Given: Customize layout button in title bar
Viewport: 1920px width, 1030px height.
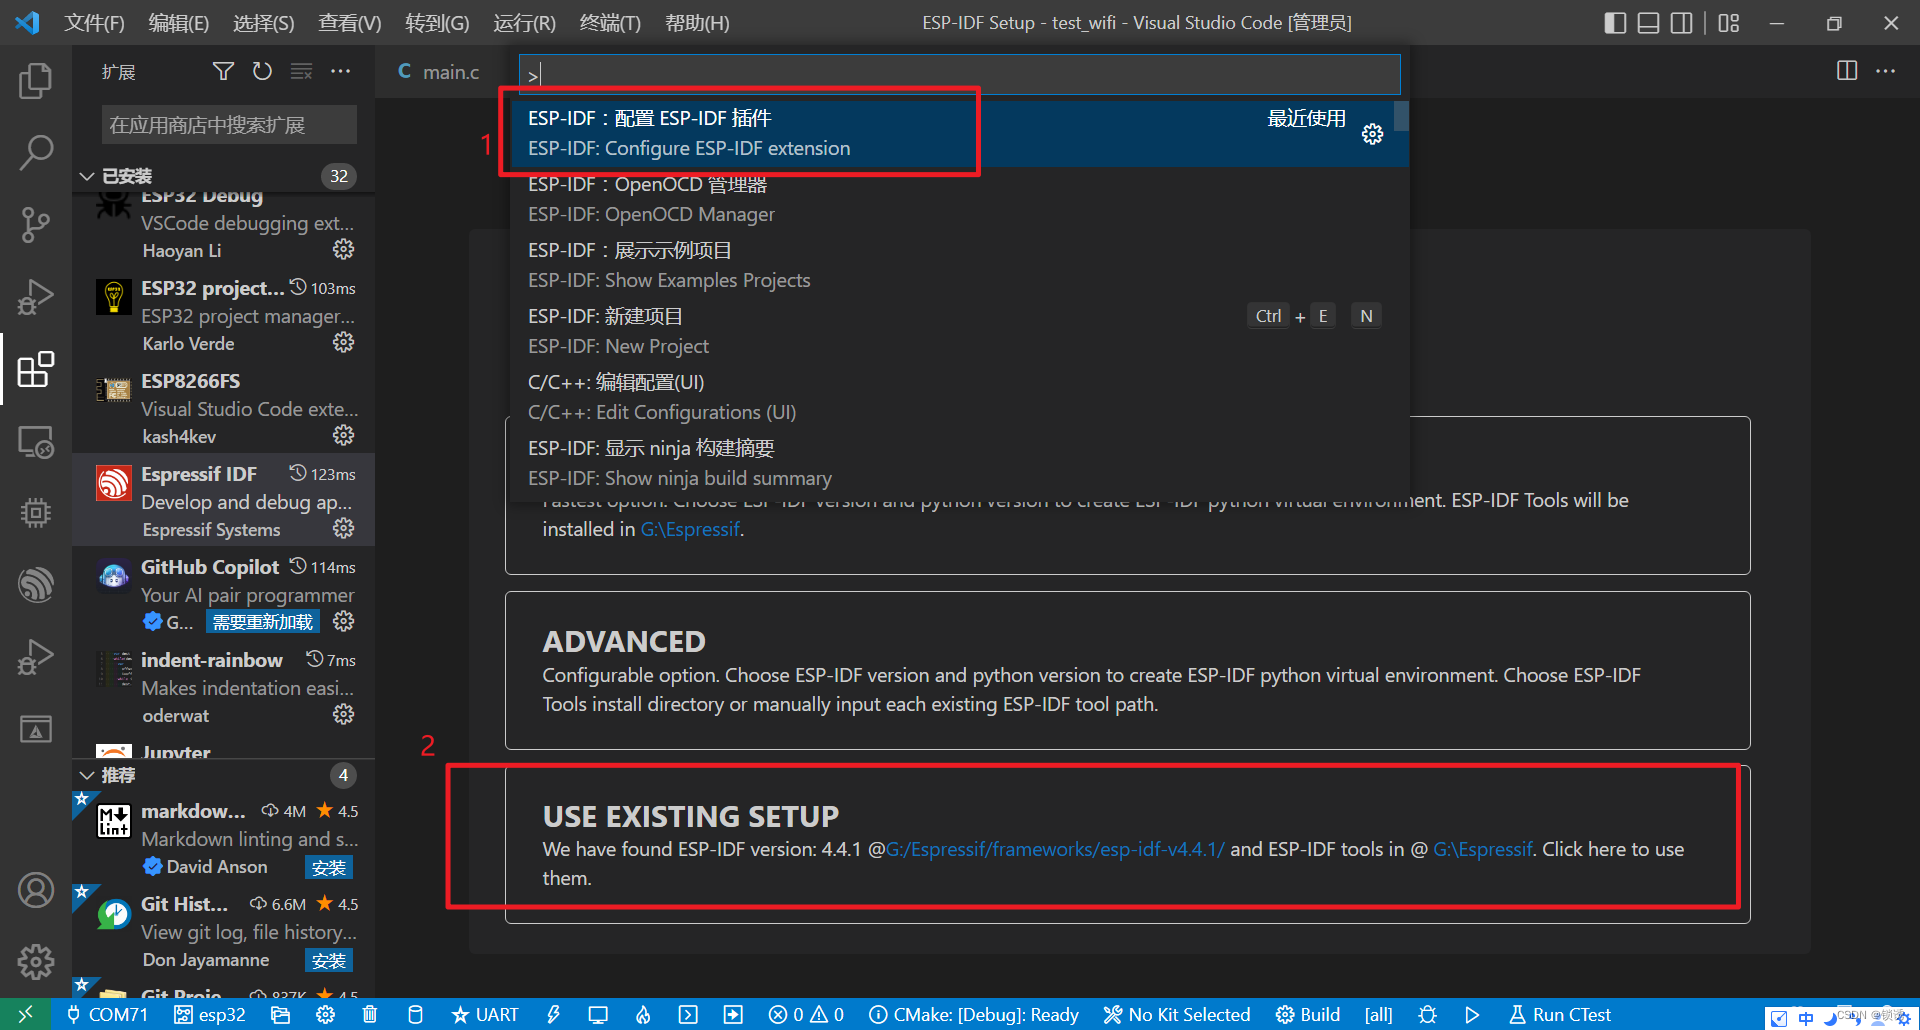Looking at the screenshot, I should pos(1729,22).
